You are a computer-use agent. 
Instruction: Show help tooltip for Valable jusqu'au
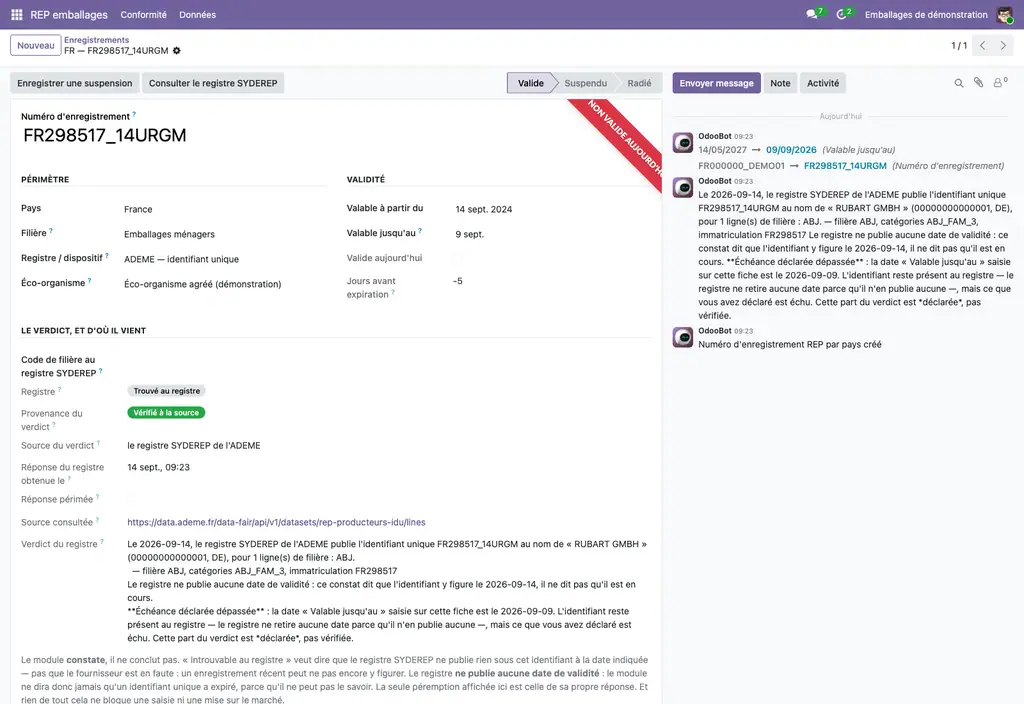pos(420,231)
